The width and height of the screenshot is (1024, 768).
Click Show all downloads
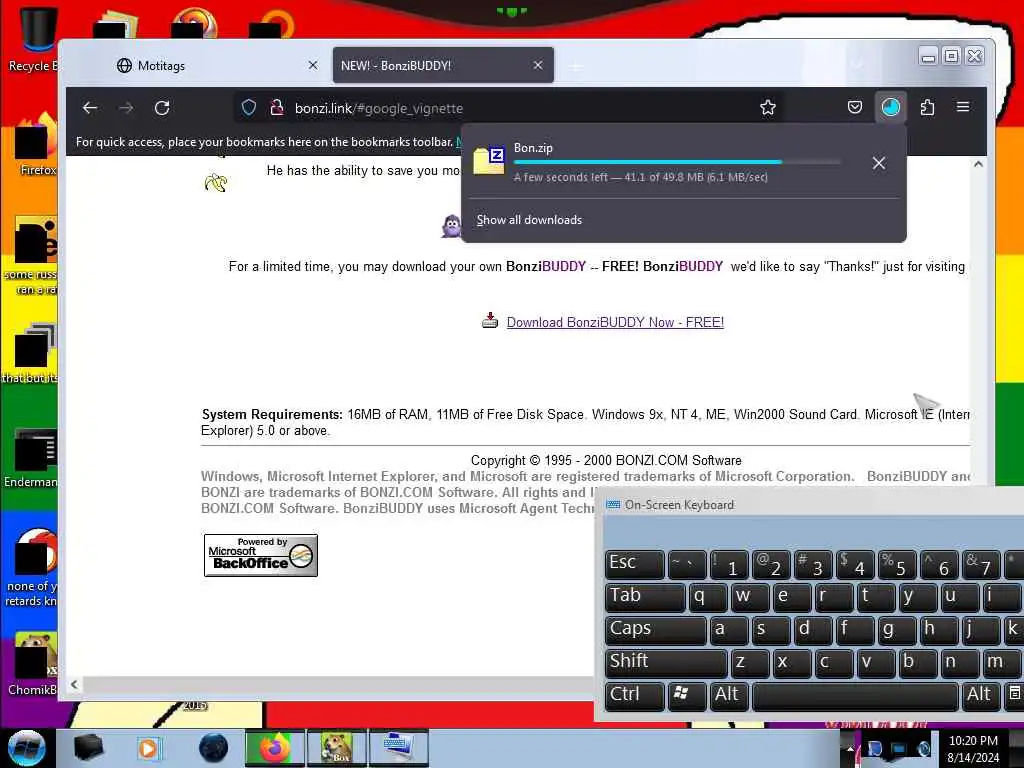[x=529, y=220]
